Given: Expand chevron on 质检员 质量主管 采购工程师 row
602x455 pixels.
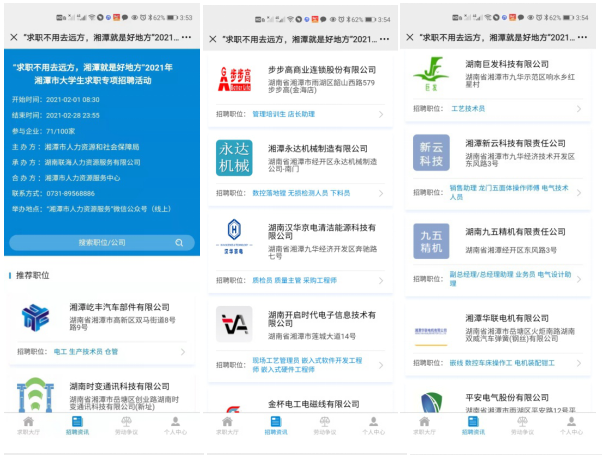Looking at the screenshot, I should click(x=381, y=281).
